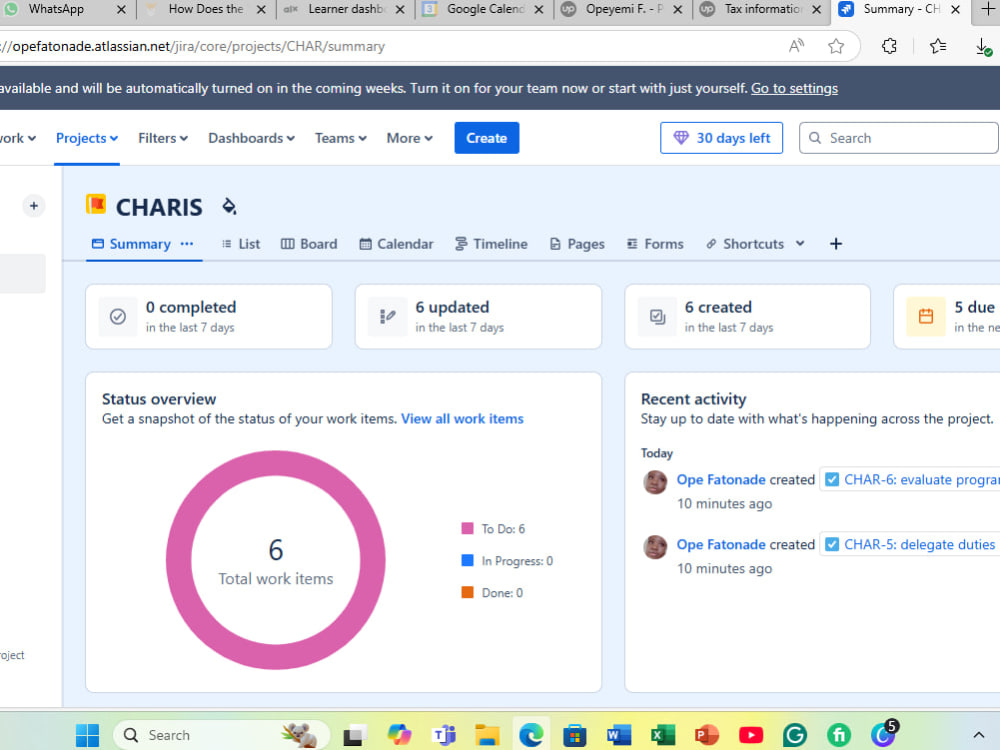Open a new browser tab
This screenshot has height=750, width=1000.
pos(987,9)
